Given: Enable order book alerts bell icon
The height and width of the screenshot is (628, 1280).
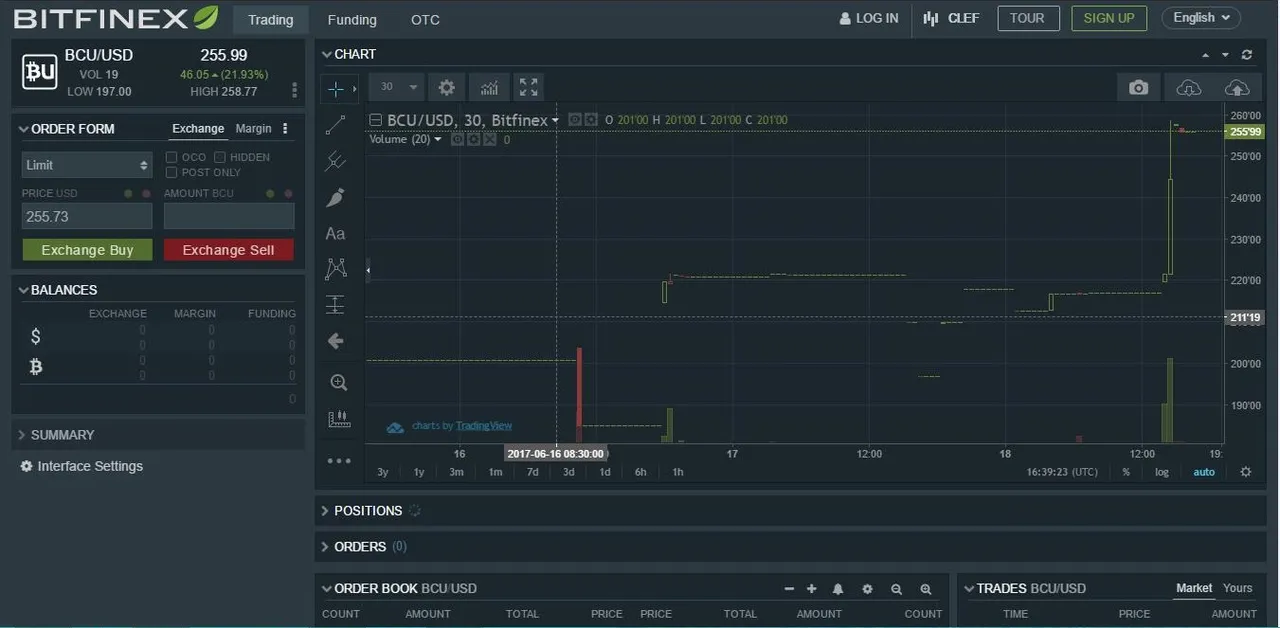Looking at the screenshot, I should tap(838, 589).
